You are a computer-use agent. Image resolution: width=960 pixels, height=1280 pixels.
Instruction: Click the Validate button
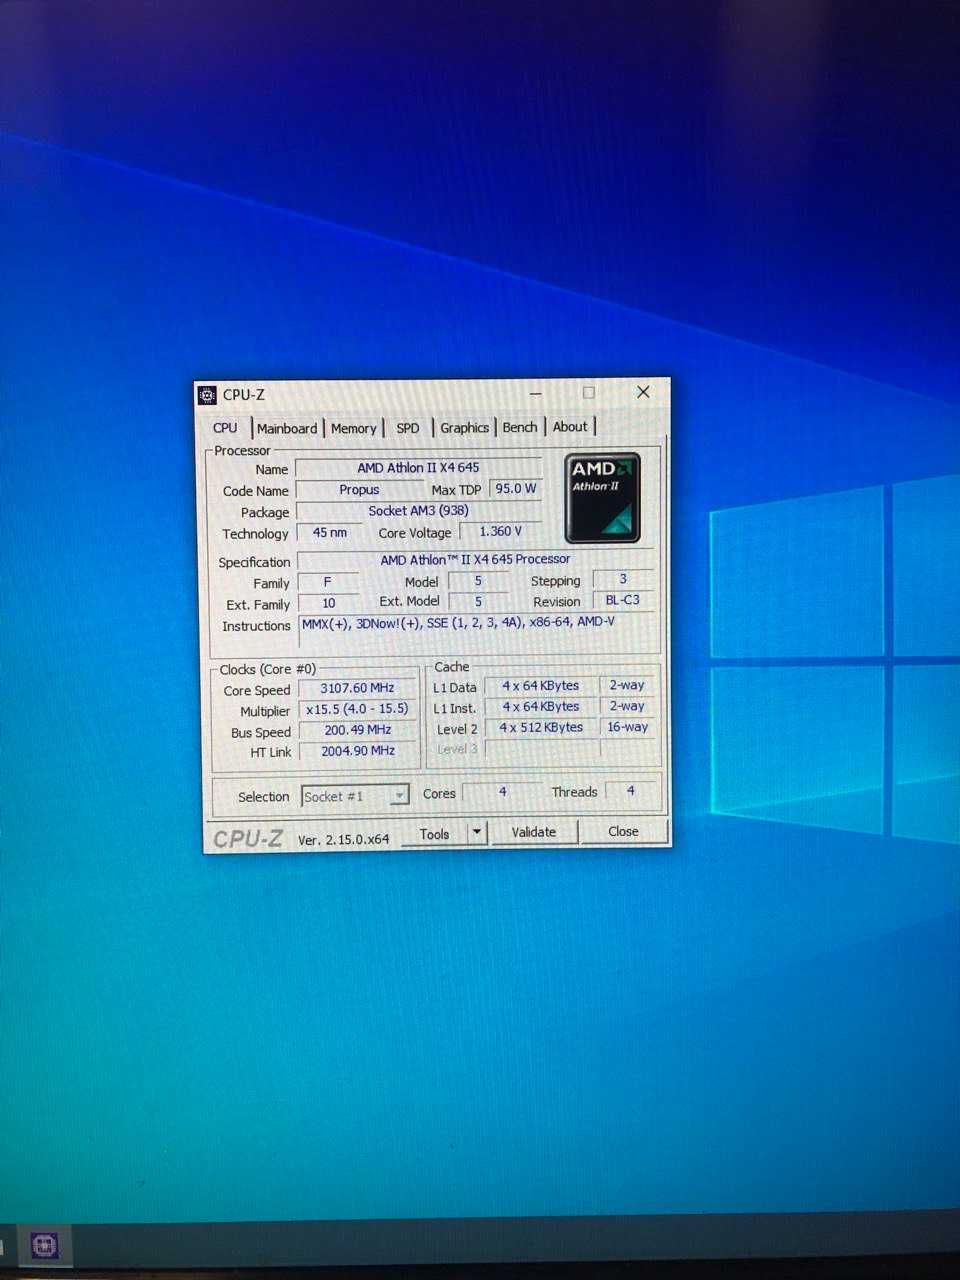click(534, 832)
